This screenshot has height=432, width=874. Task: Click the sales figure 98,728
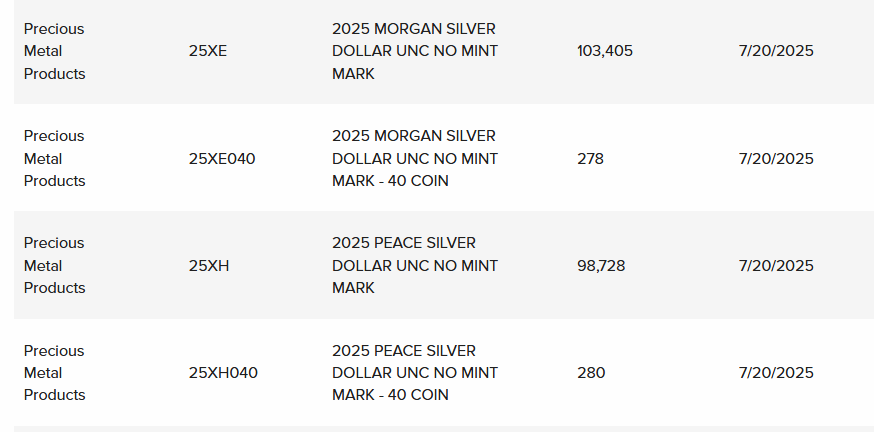601,266
